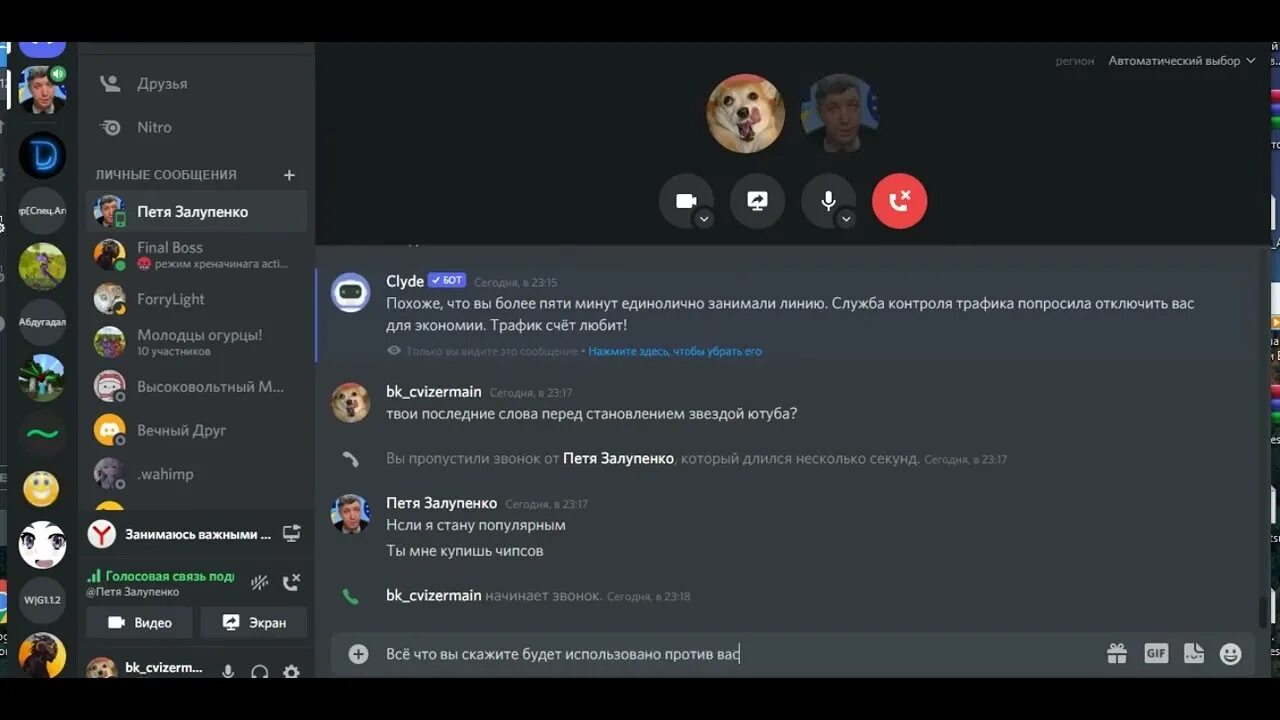Share your screen in call controls
The width and height of the screenshot is (1280, 720).
point(757,201)
